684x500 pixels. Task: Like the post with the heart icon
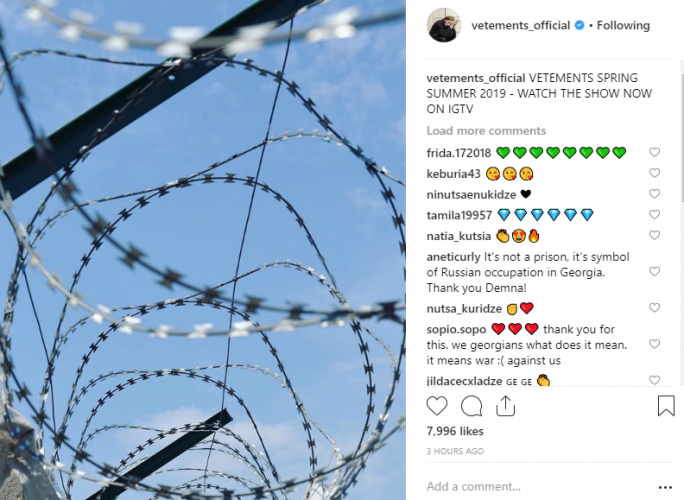tap(437, 406)
